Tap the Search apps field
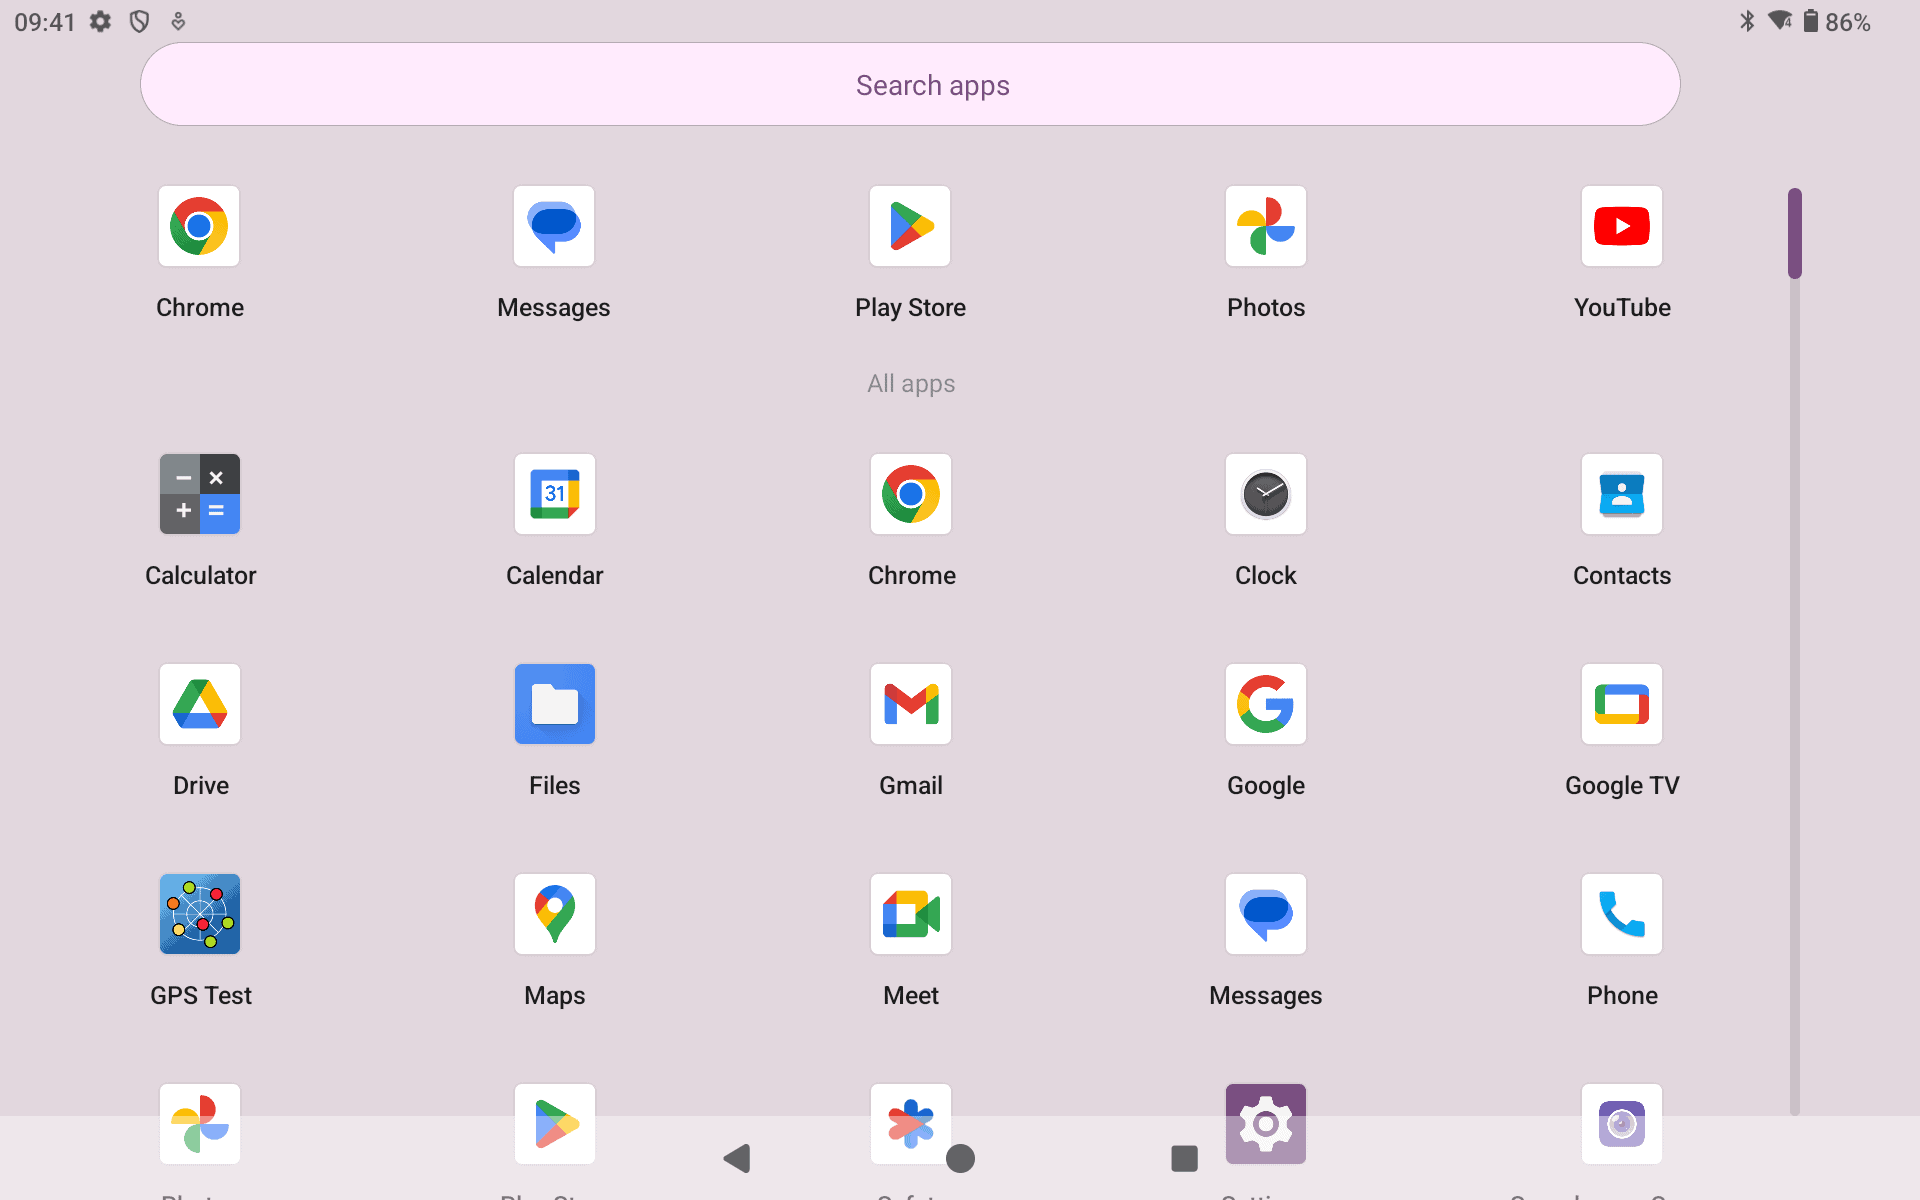Screen dimensions: 1920x1200 (x=910, y=84)
